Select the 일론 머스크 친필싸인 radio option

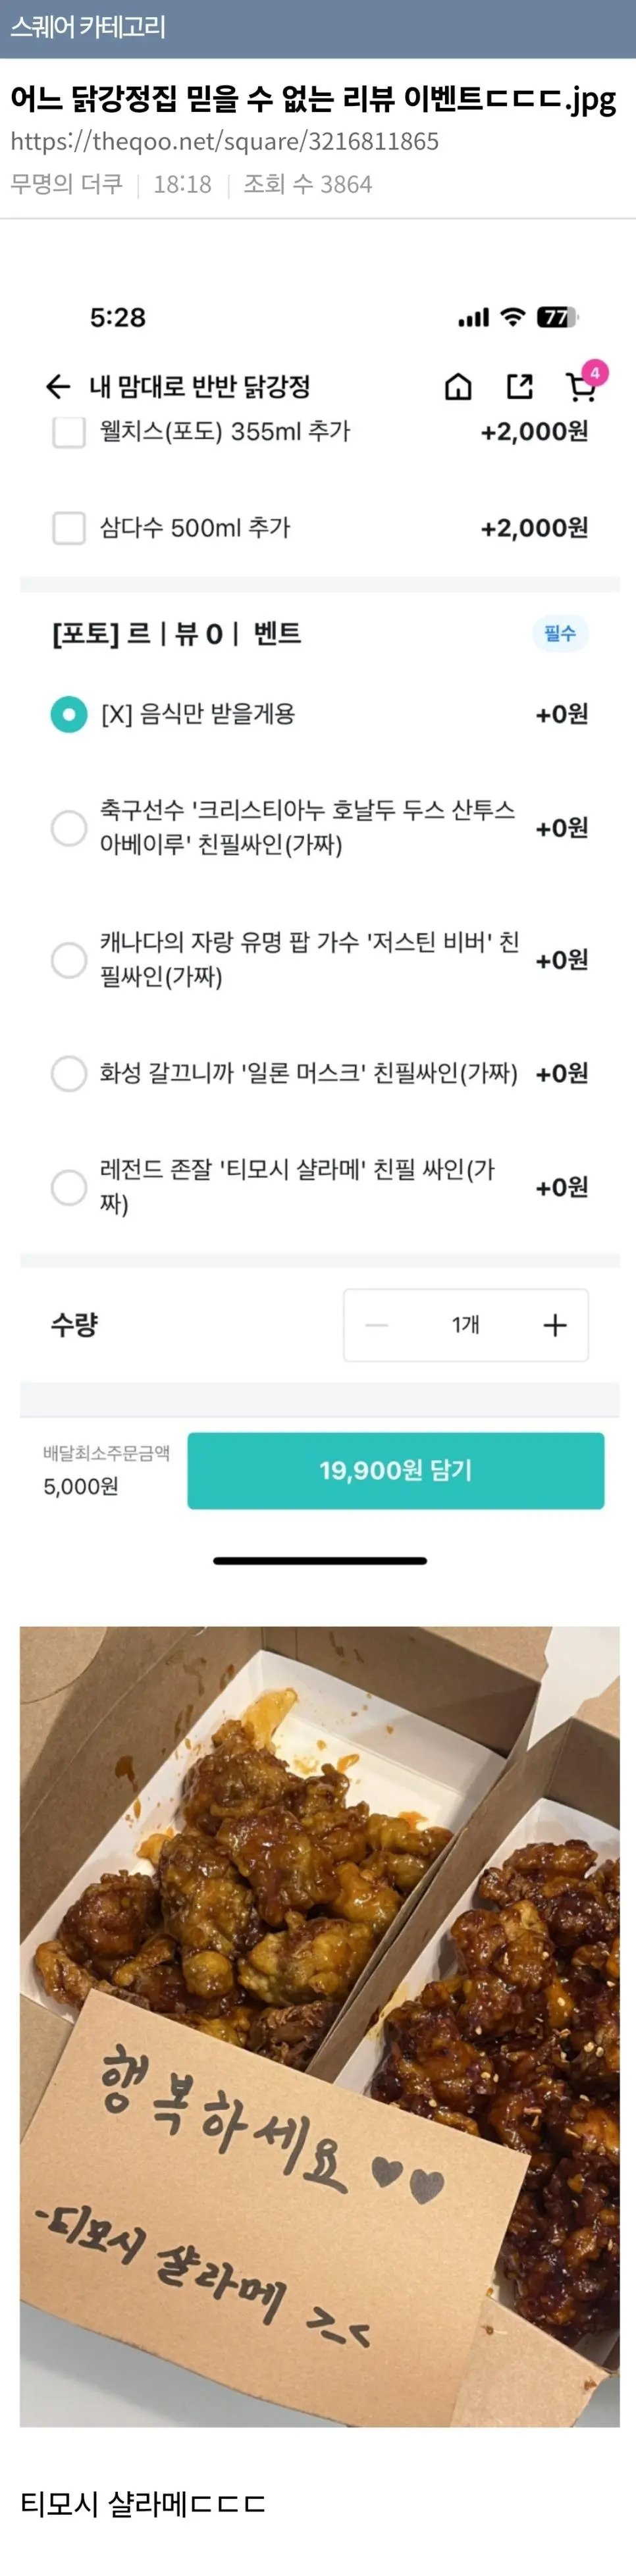pyautogui.click(x=69, y=1073)
